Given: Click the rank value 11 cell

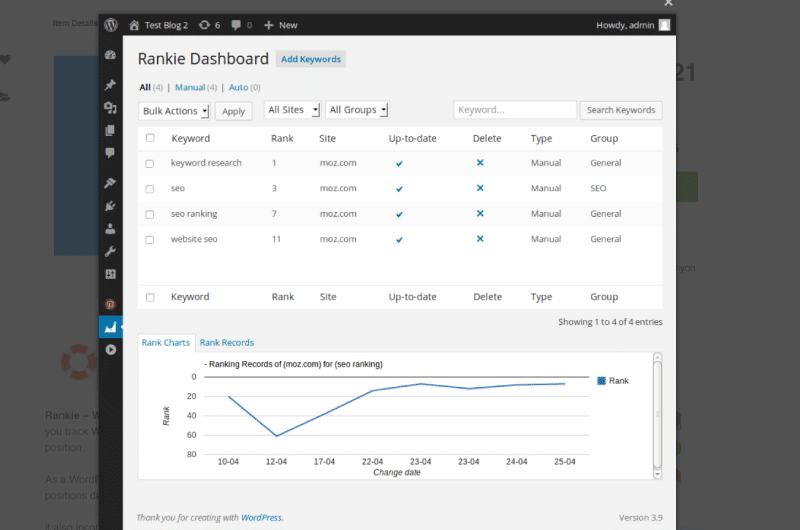Looking at the screenshot, I should (x=276, y=239).
